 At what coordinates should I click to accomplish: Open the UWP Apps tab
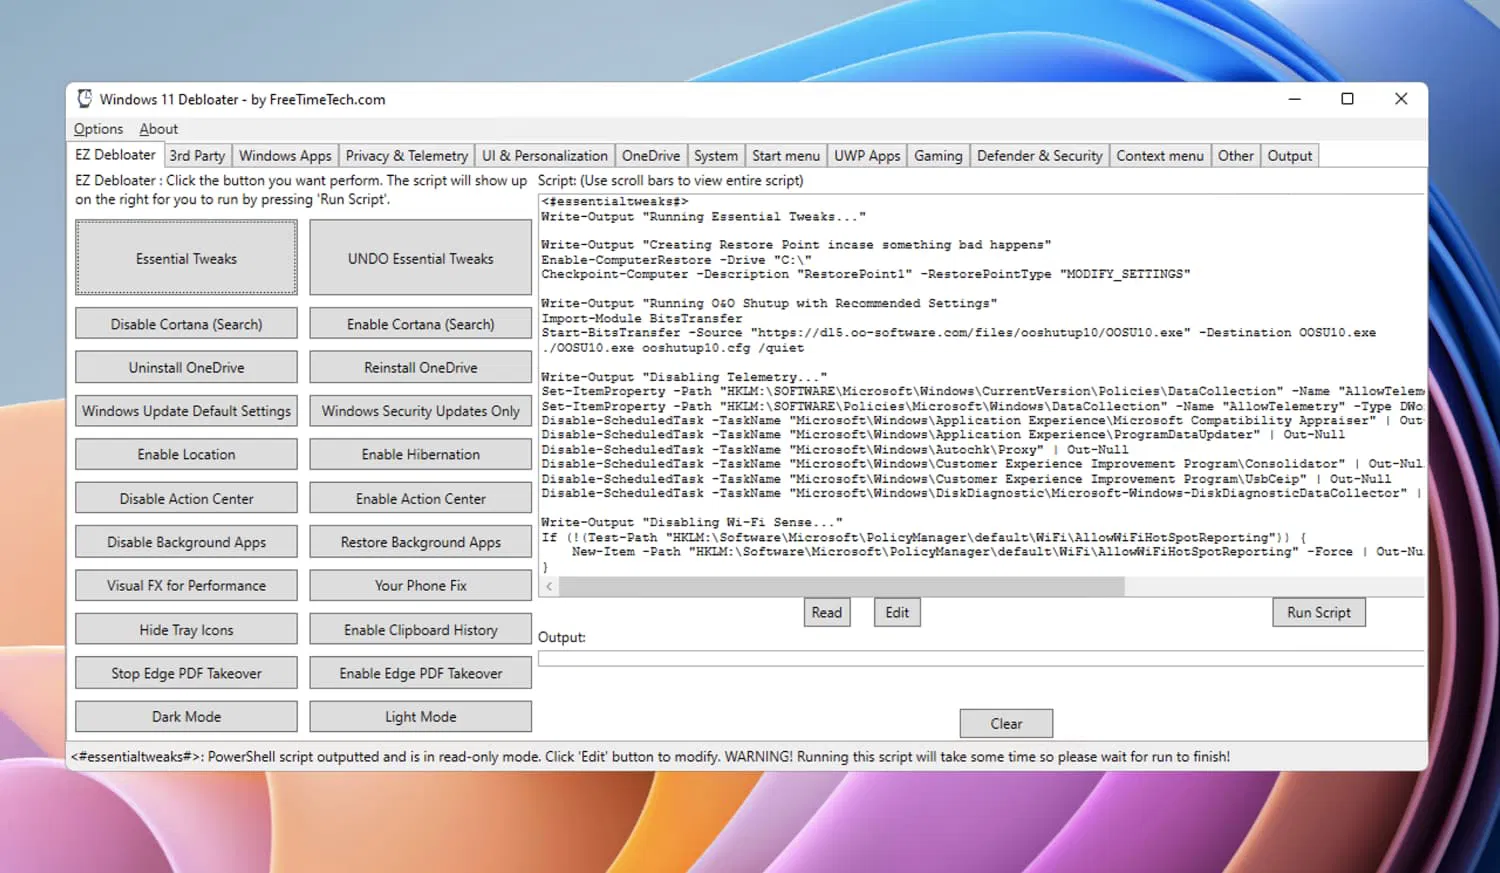(x=867, y=156)
